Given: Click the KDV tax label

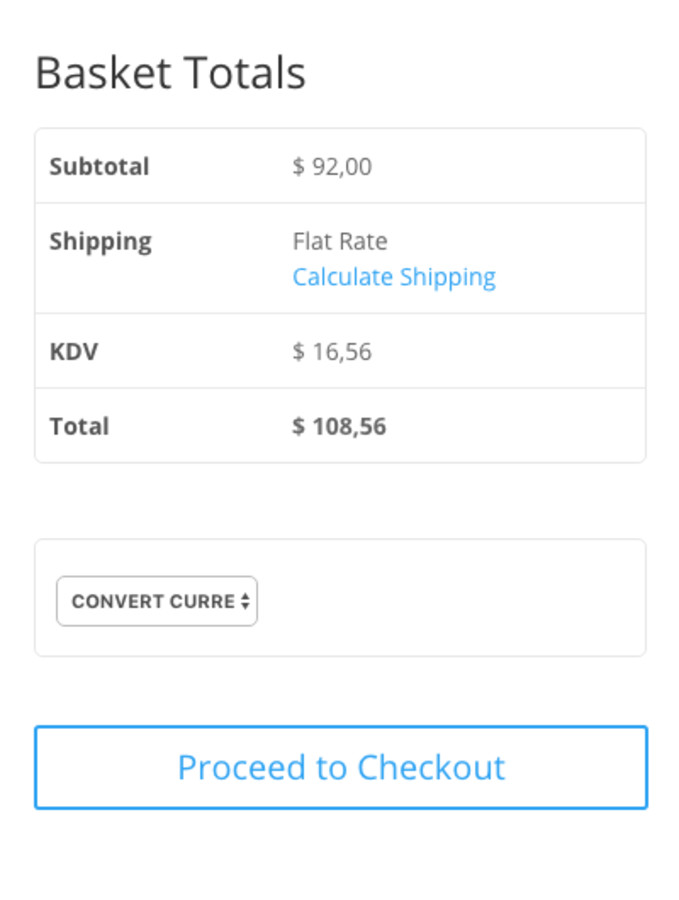Looking at the screenshot, I should click(74, 351).
